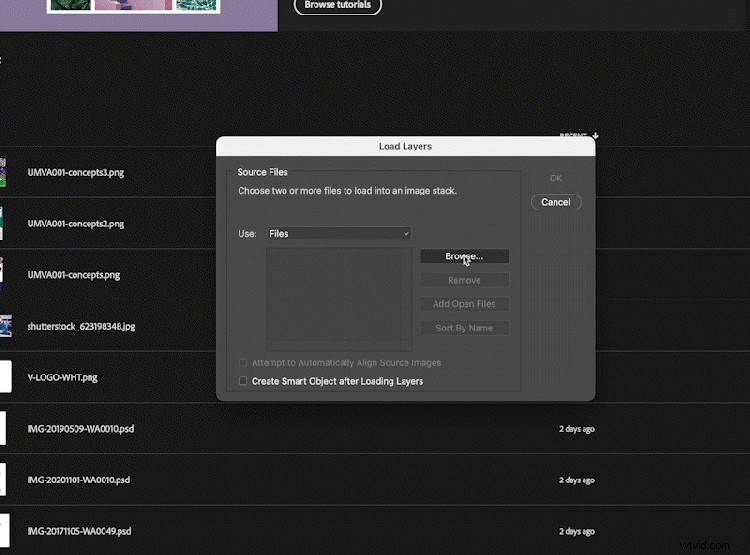Open IMG-20201101-WA0010.psd recent file

pos(78,479)
